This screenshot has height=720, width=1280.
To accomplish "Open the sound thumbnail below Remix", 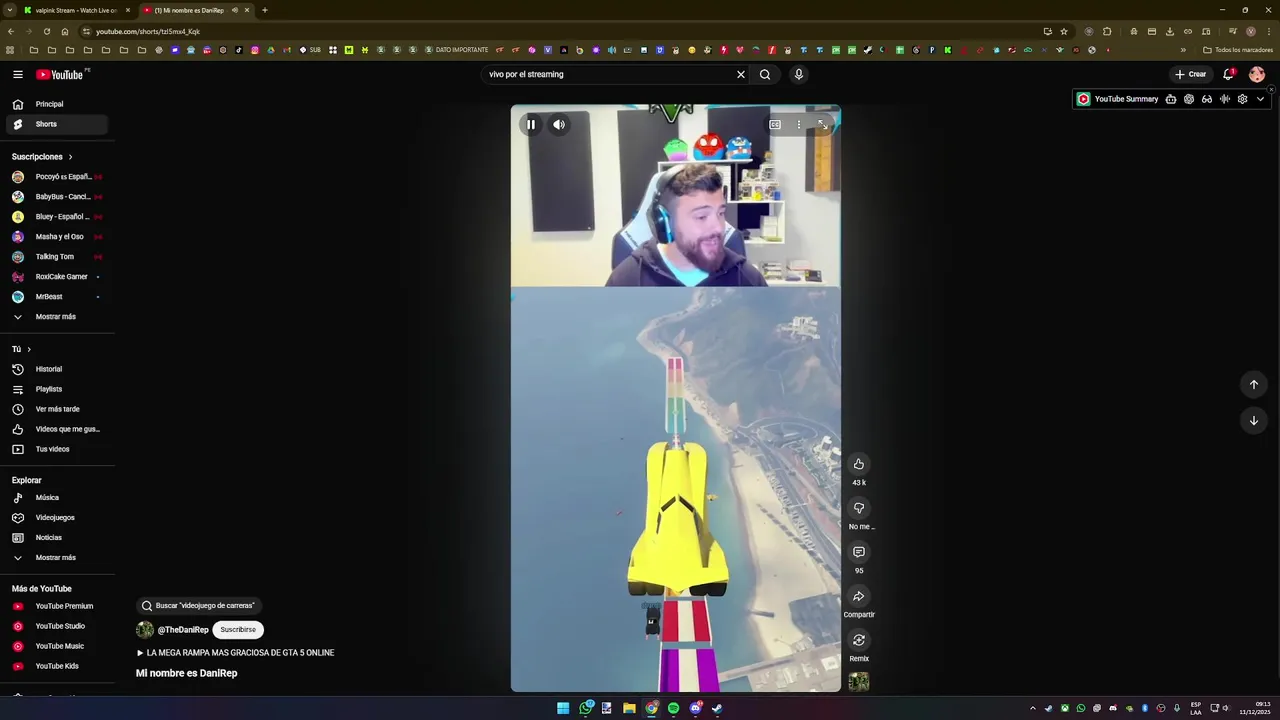I will click(x=859, y=682).
